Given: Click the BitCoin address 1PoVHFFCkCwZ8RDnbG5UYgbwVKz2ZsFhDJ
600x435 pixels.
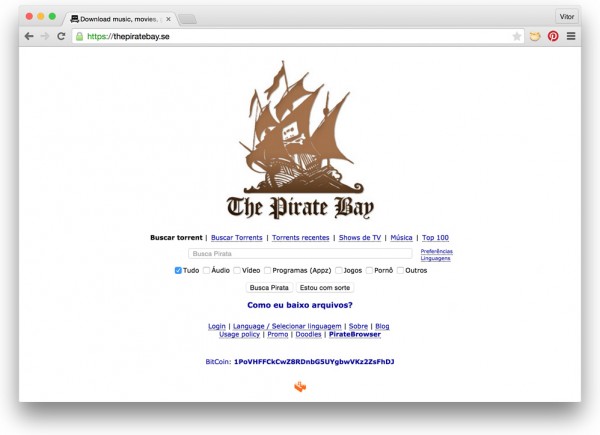Looking at the screenshot, I should pyautogui.click(x=314, y=362).
